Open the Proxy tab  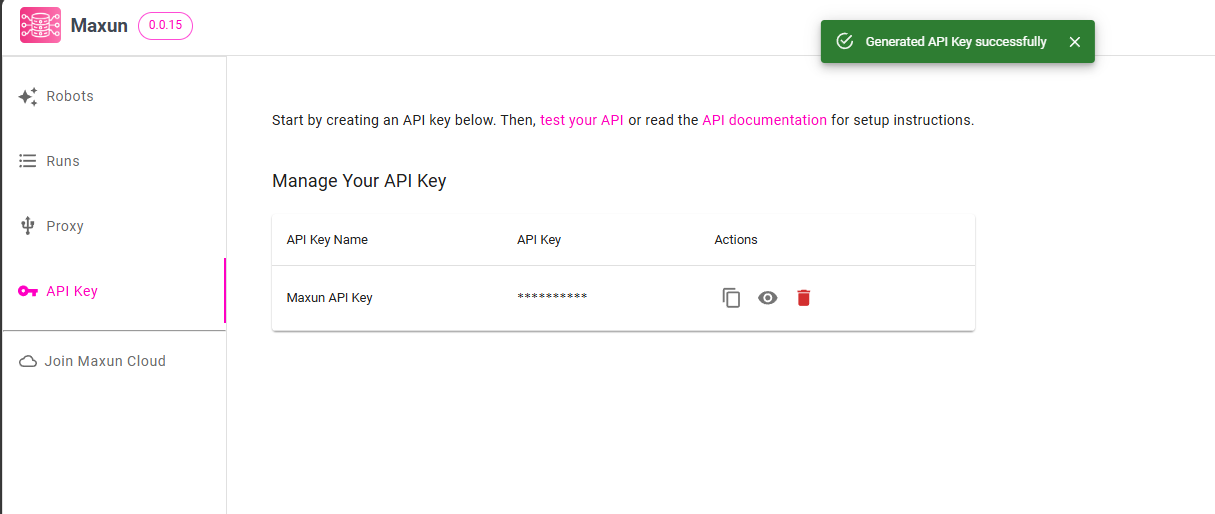(114, 226)
